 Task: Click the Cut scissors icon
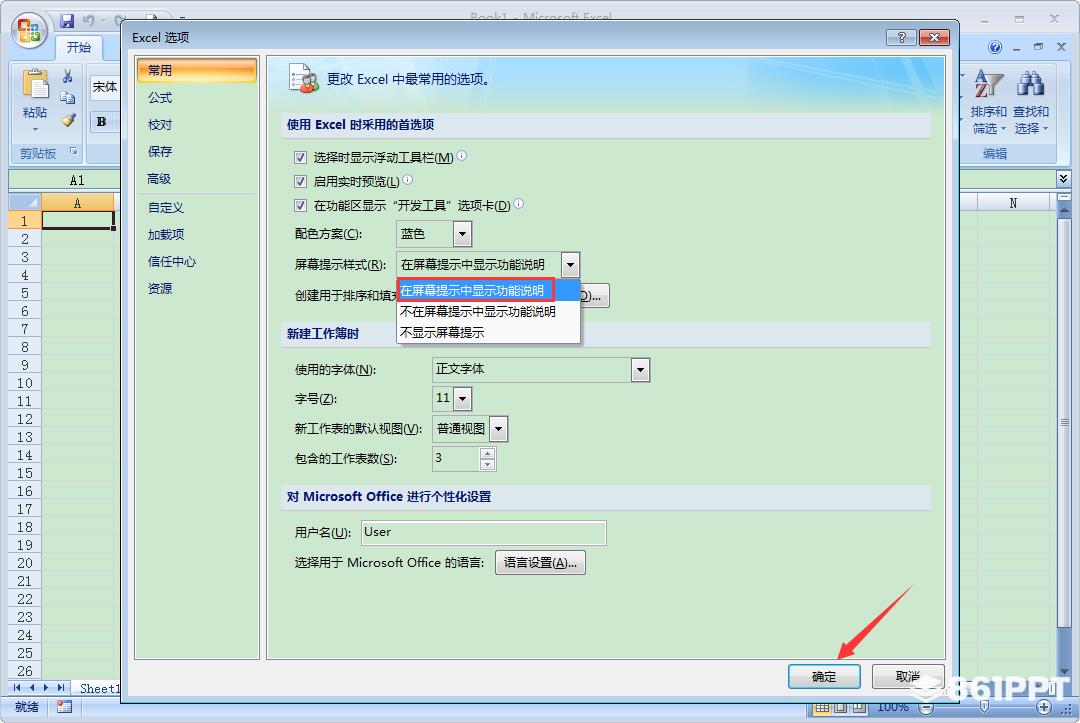click(68, 76)
